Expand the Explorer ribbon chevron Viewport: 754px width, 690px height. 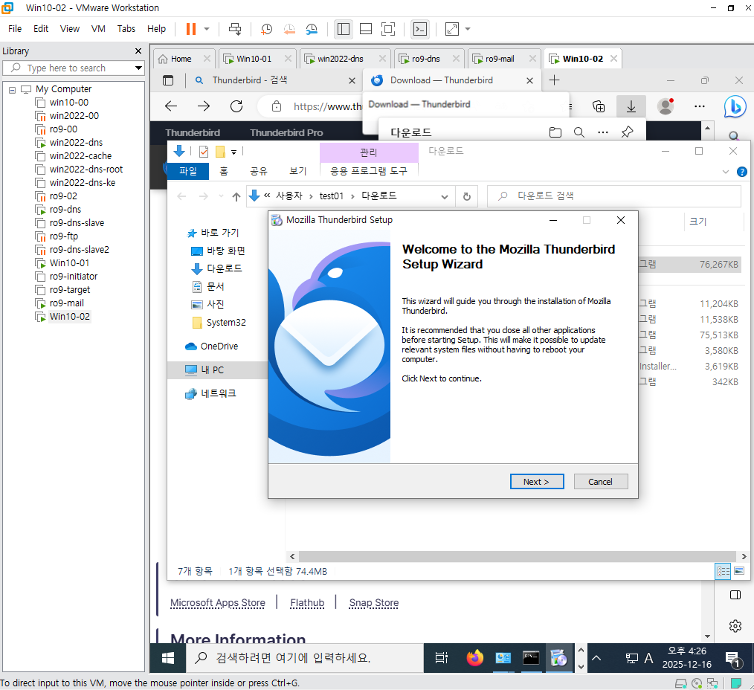click(726, 172)
